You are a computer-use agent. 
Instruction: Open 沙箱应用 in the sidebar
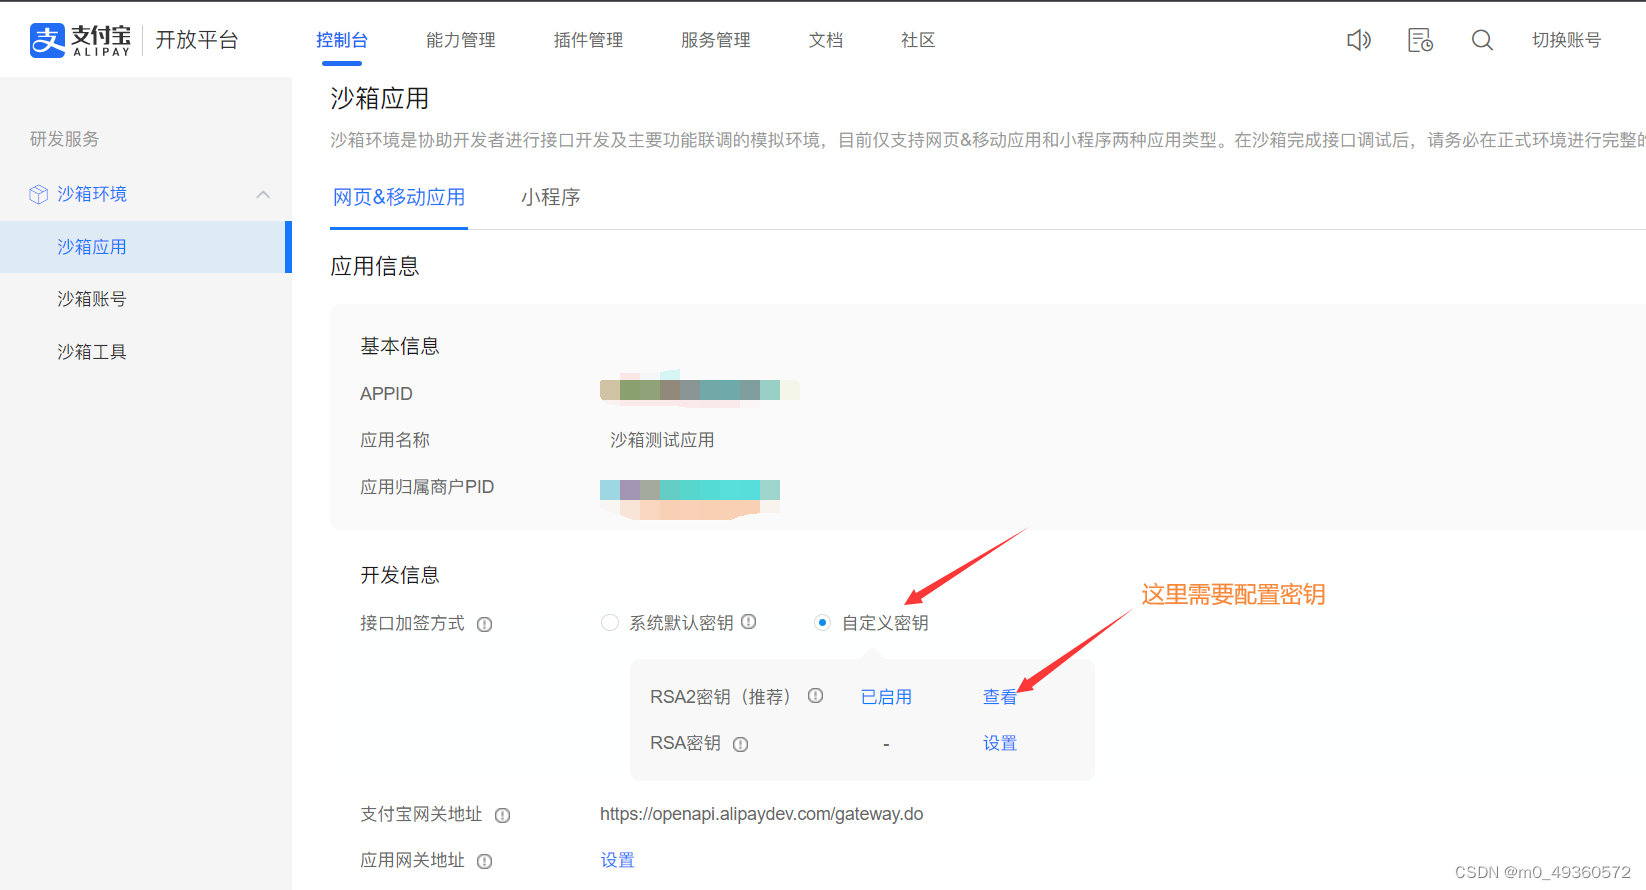[x=145, y=247]
